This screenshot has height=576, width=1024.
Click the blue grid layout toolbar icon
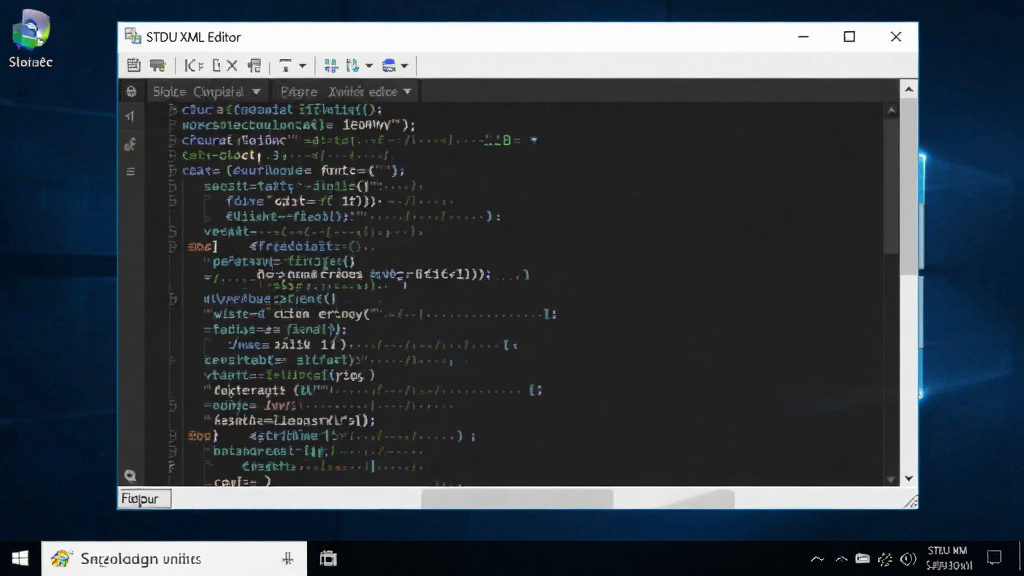[x=331, y=65]
